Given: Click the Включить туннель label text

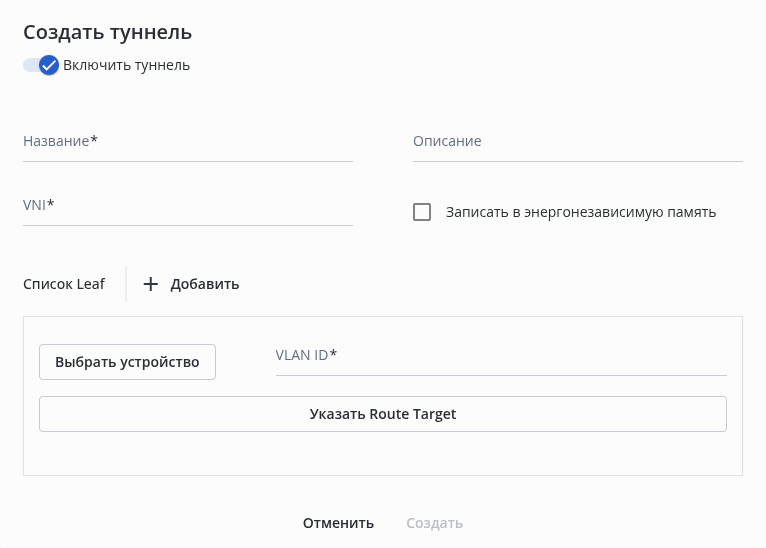Looking at the screenshot, I should click(x=126, y=66).
